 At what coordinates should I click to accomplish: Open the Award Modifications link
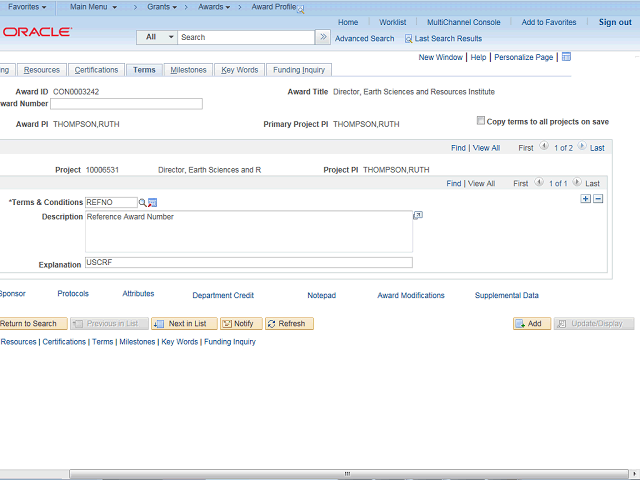(411, 296)
